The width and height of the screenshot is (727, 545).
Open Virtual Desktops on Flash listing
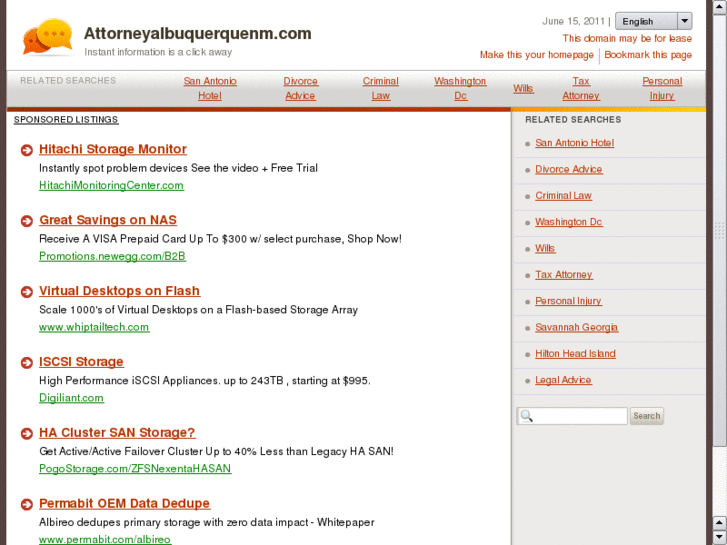tap(119, 291)
